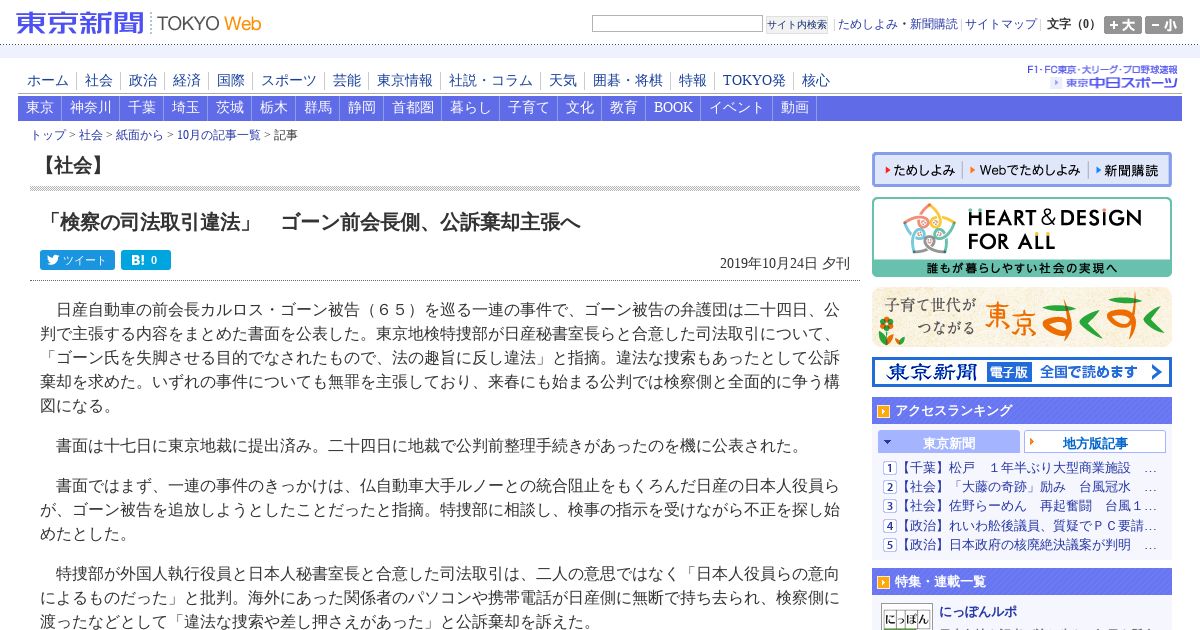Viewport: 1200px width, 630px height.
Task: Select 子育て in blue submenu
Action: 529,108
